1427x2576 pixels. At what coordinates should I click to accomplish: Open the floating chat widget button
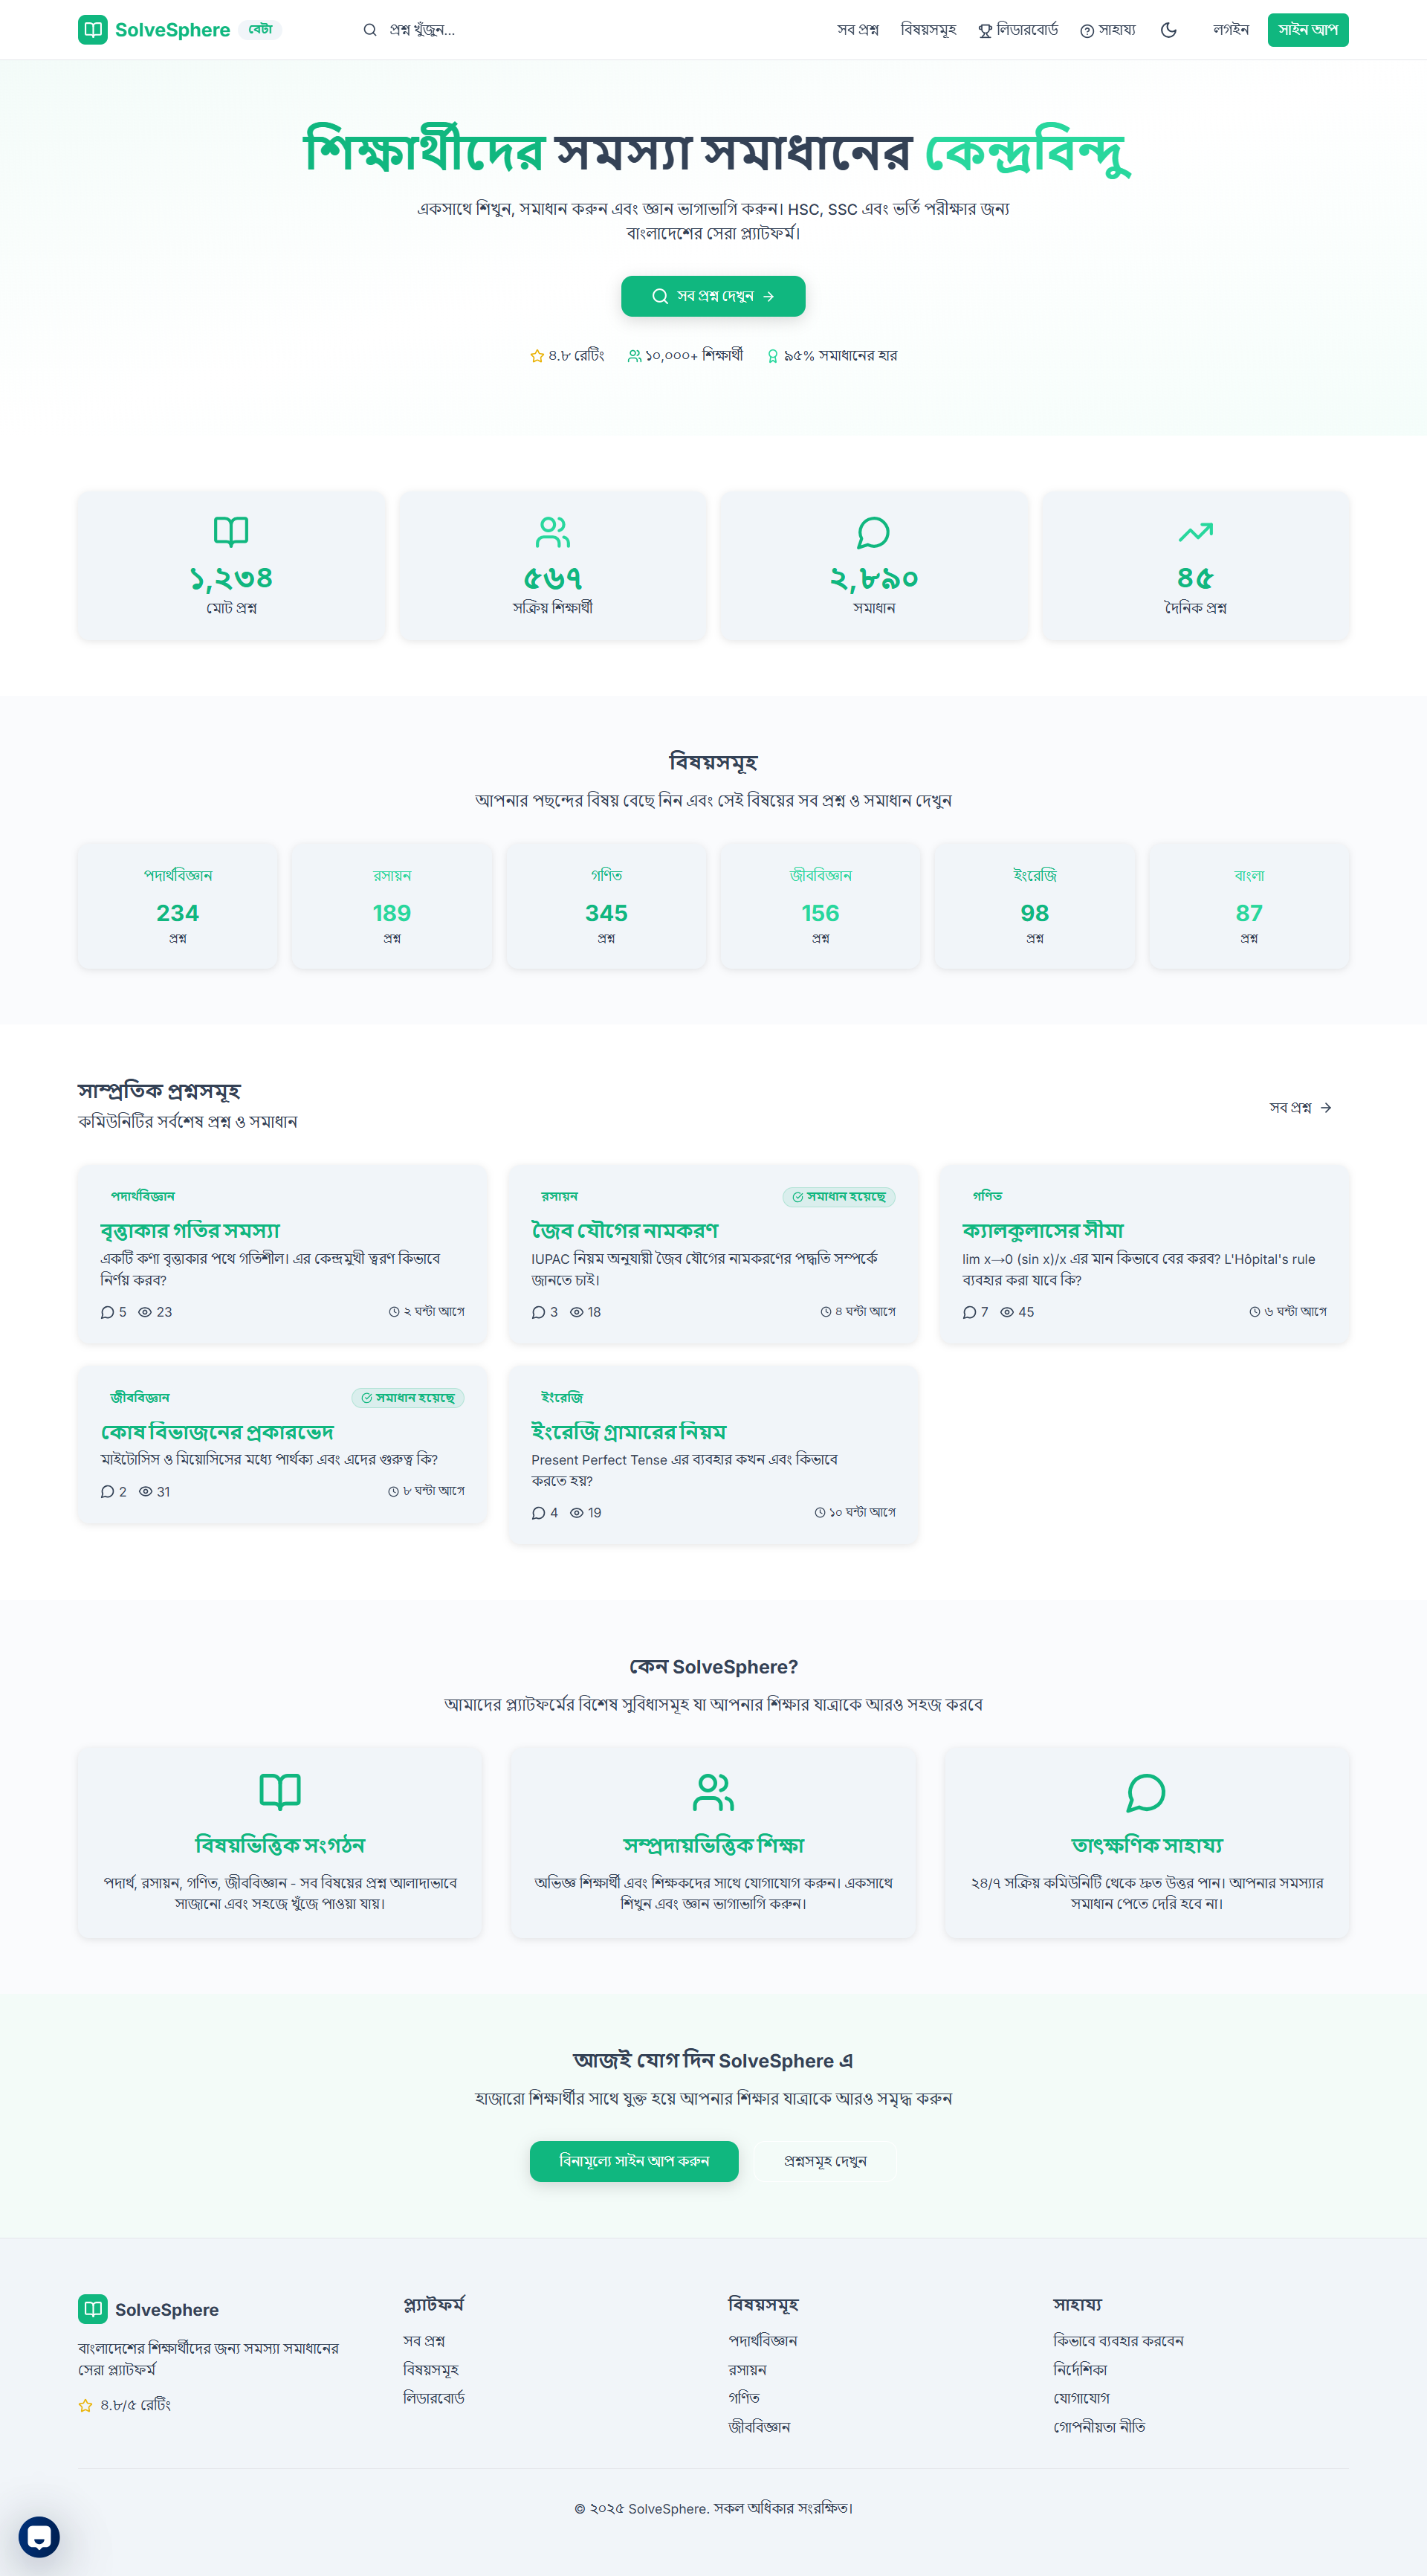click(x=39, y=2537)
